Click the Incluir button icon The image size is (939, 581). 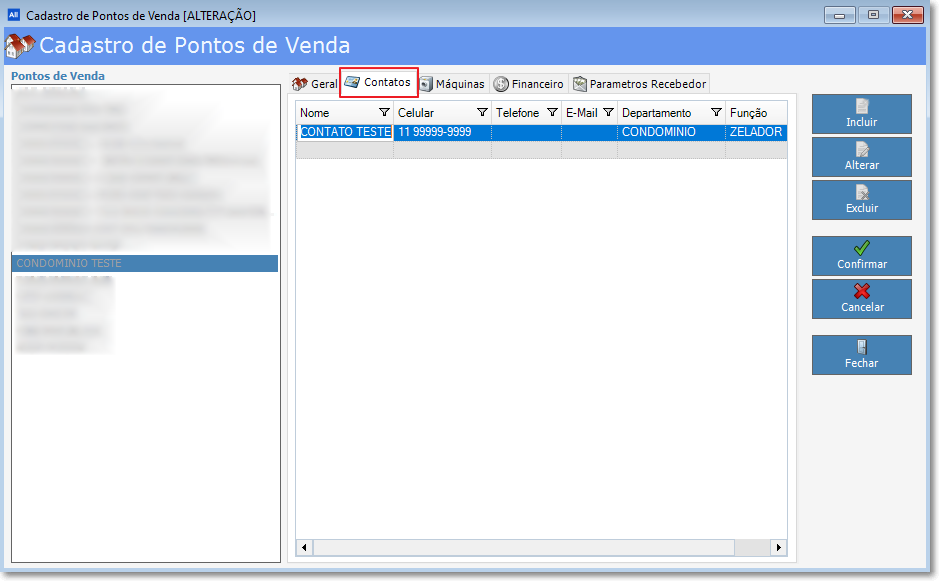pos(861,106)
